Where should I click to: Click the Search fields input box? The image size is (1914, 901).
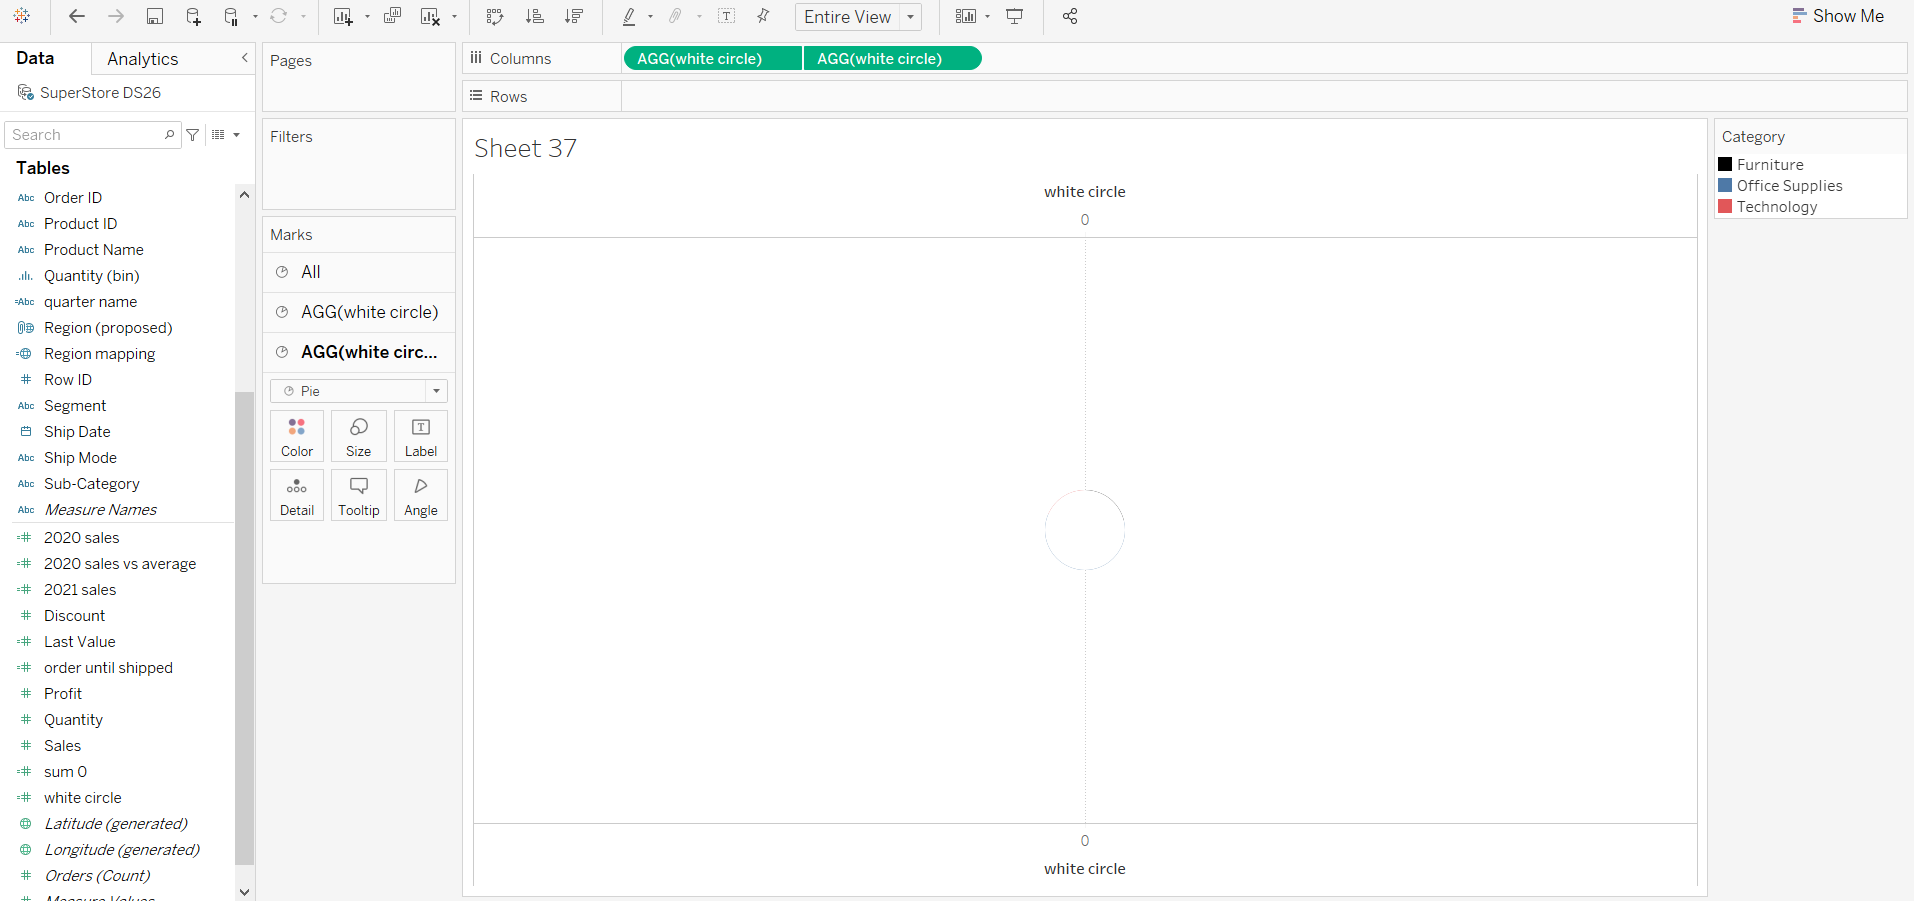pyautogui.click(x=92, y=135)
